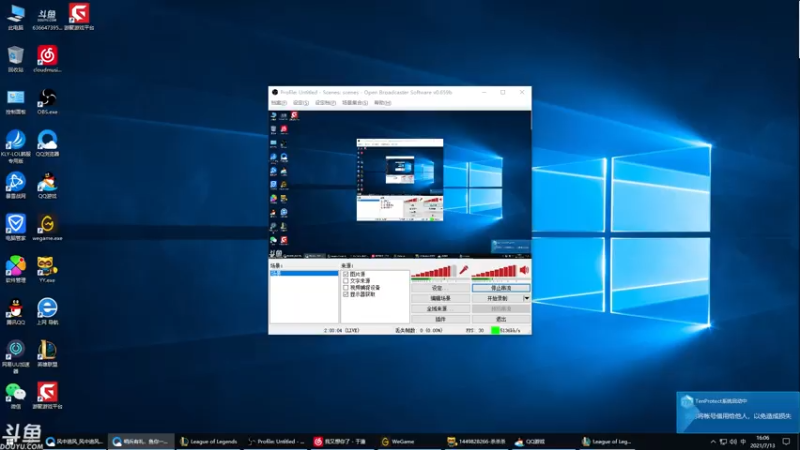Image resolution: width=800 pixels, height=450 pixels.
Task: Open the OBS.exe desktop shortcut
Action: pos(47,101)
